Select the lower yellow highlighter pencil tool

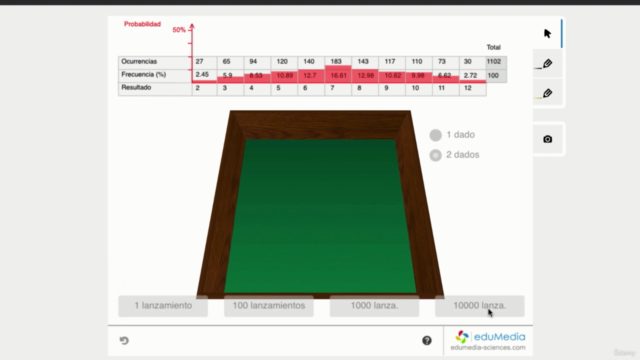[547, 93]
